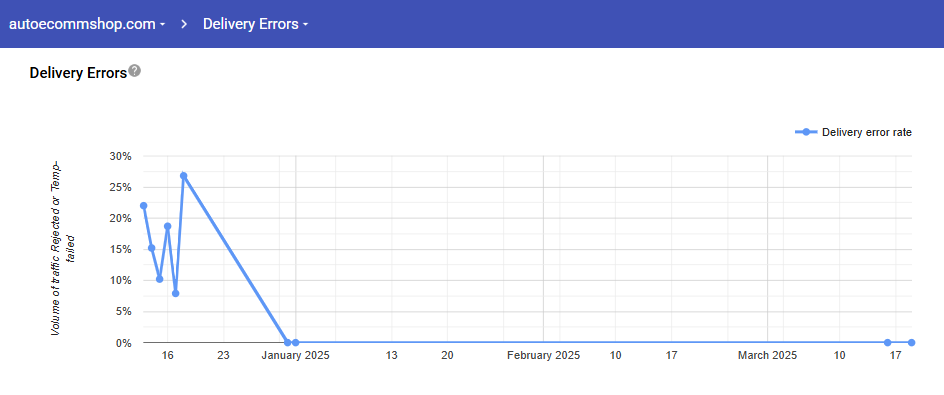Click the Delivery error rate legend entry
This screenshot has height=395, width=944.
853,132
